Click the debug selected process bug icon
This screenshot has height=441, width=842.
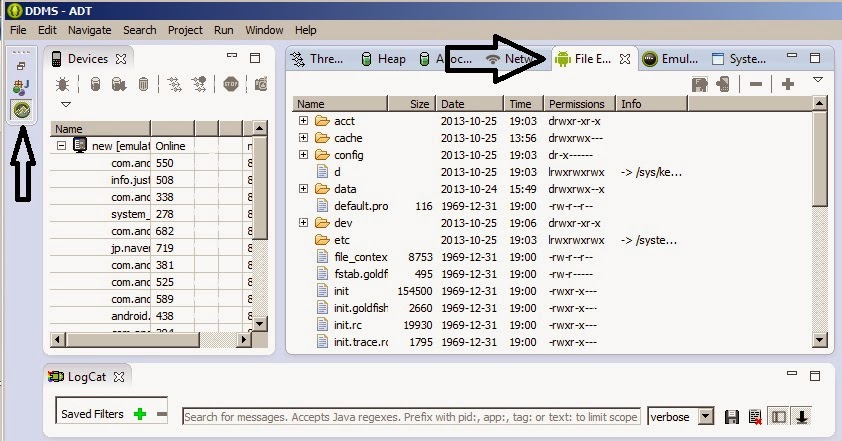pyautogui.click(x=62, y=84)
